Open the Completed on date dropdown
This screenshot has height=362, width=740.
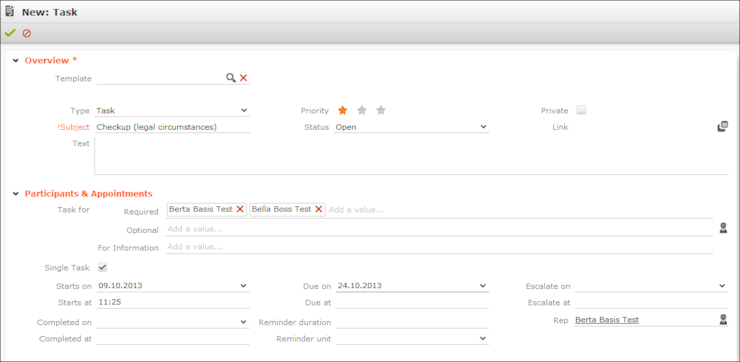coord(244,322)
